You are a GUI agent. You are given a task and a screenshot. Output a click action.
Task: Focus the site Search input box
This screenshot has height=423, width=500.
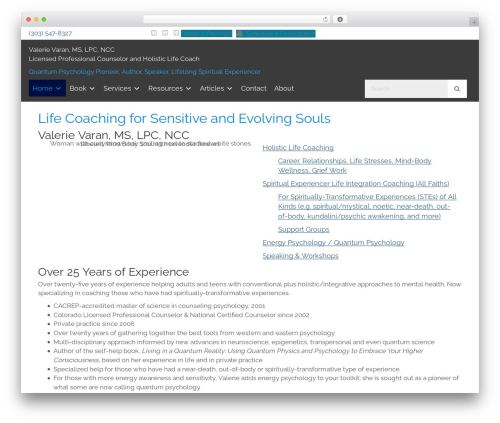point(407,89)
